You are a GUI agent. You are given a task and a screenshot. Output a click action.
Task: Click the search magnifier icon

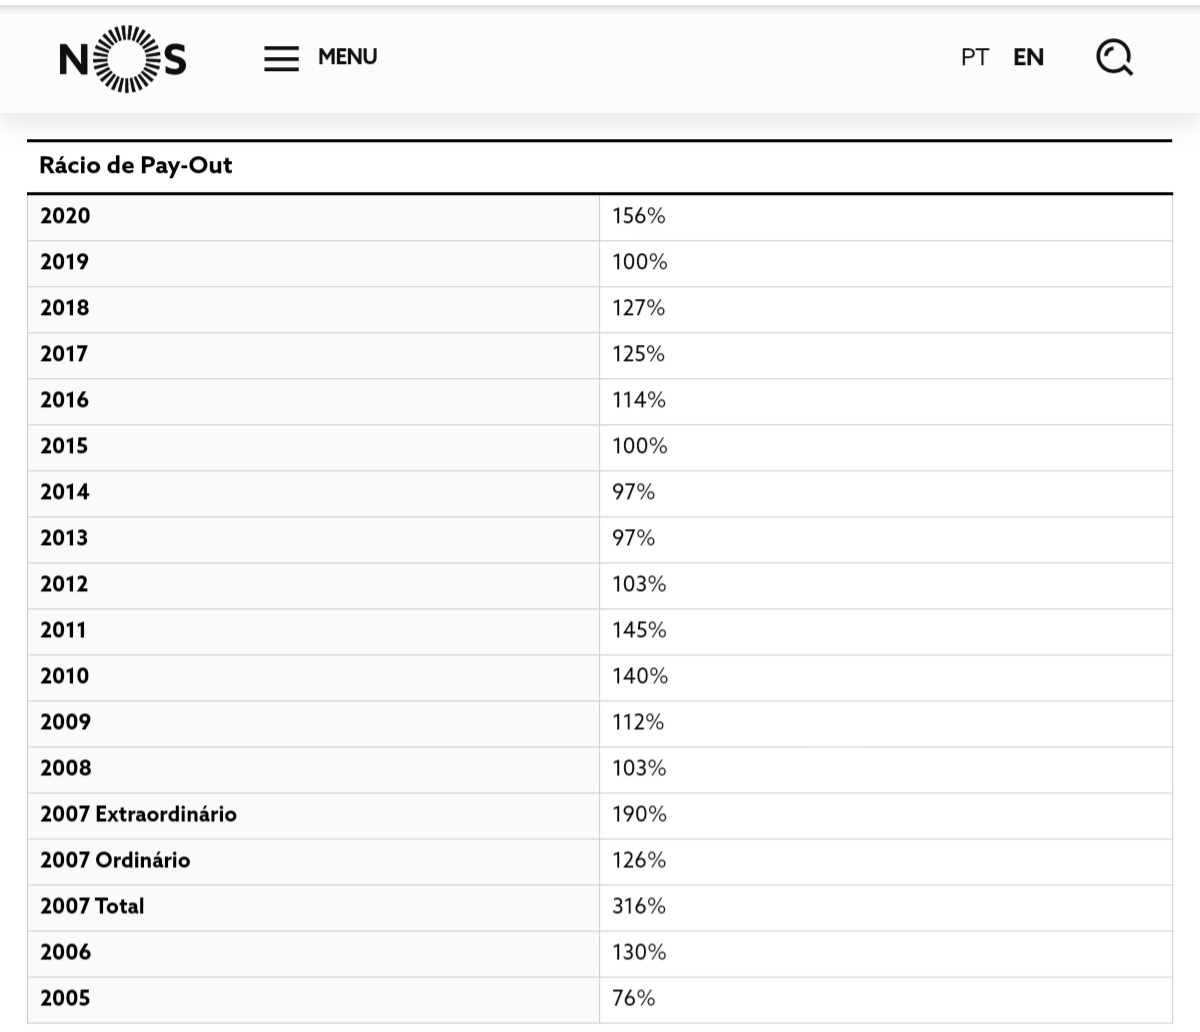pos(1114,58)
